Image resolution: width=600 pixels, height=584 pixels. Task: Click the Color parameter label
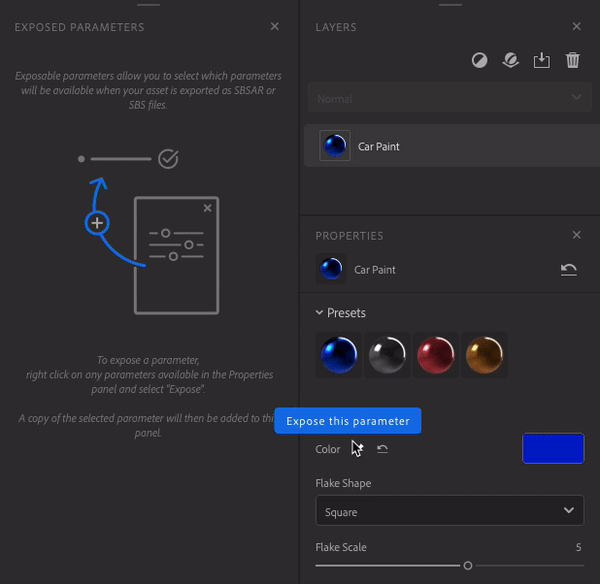[328, 449]
